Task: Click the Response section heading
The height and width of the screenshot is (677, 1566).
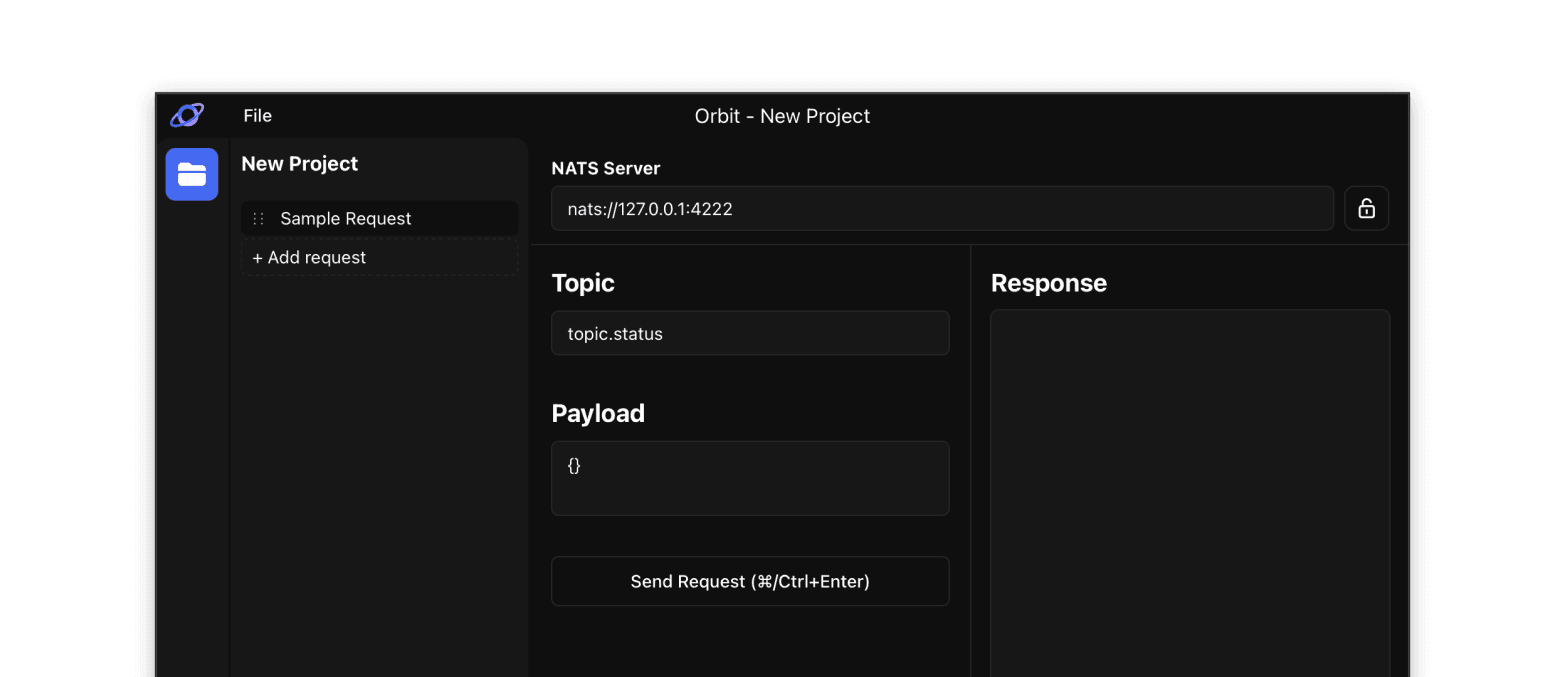Action: [1048, 283]
